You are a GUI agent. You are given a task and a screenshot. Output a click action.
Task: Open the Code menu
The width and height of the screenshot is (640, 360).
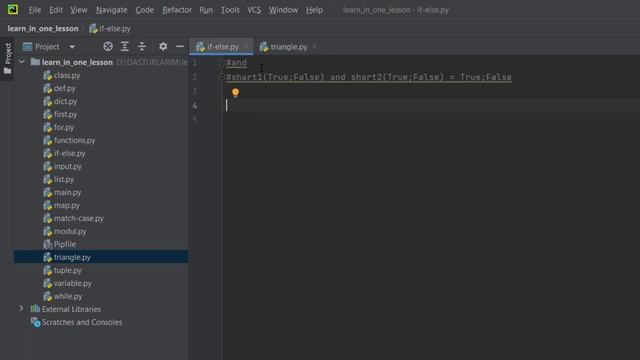click(144, 10)
